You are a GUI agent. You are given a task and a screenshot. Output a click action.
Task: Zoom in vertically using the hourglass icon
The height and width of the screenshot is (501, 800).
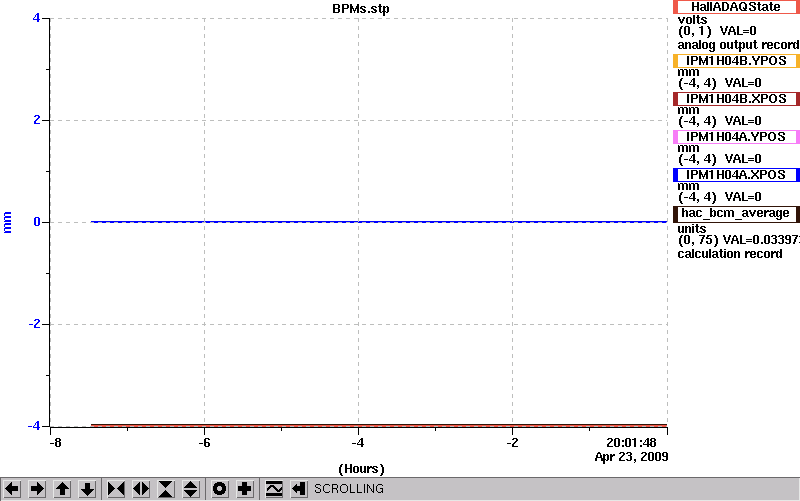166,489
